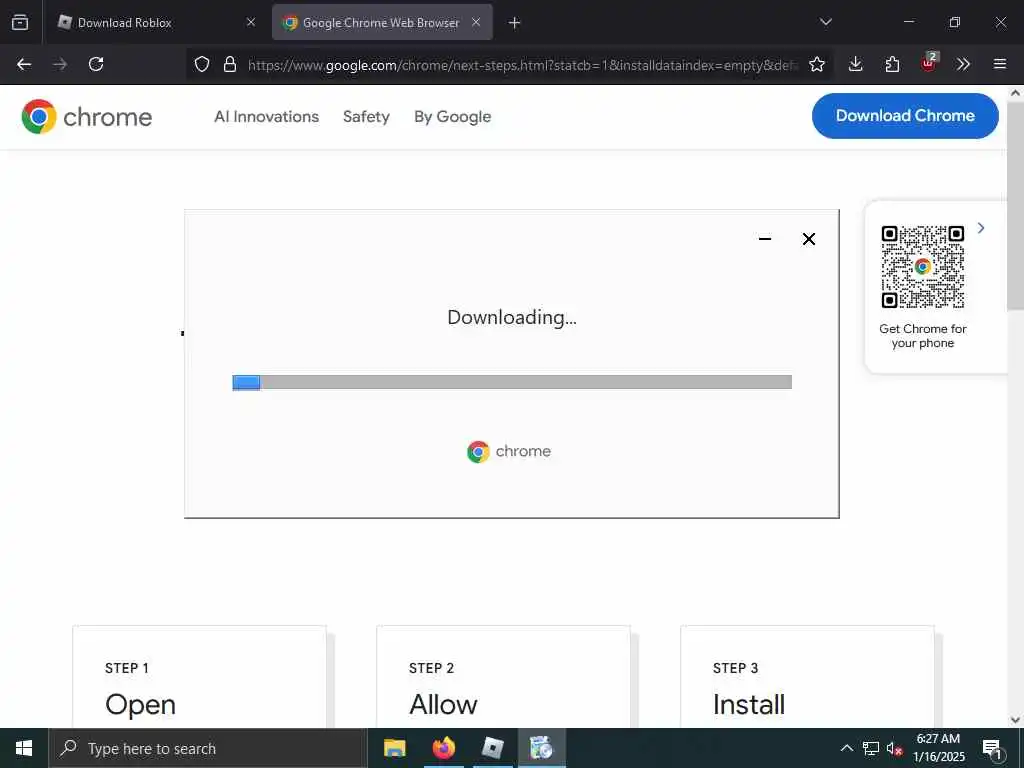Open the AI Innovations menu item
This screenshot has height=768, width=1024.
[266, 117]
